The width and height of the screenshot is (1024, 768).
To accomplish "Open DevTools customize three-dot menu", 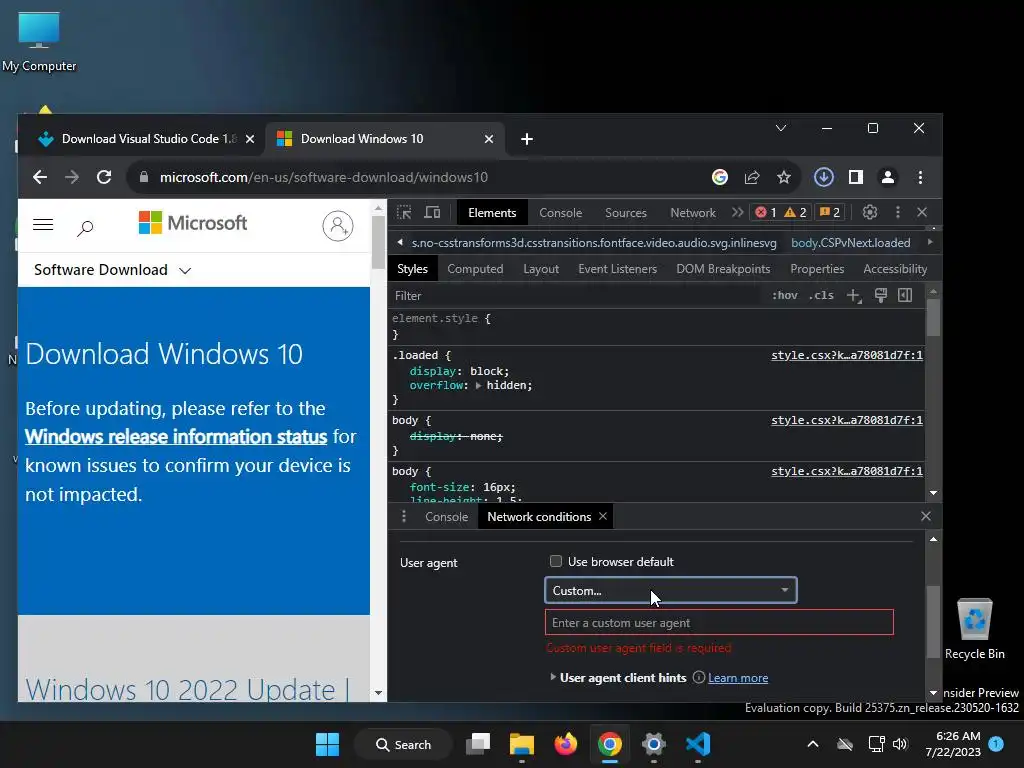I will 898,212.
